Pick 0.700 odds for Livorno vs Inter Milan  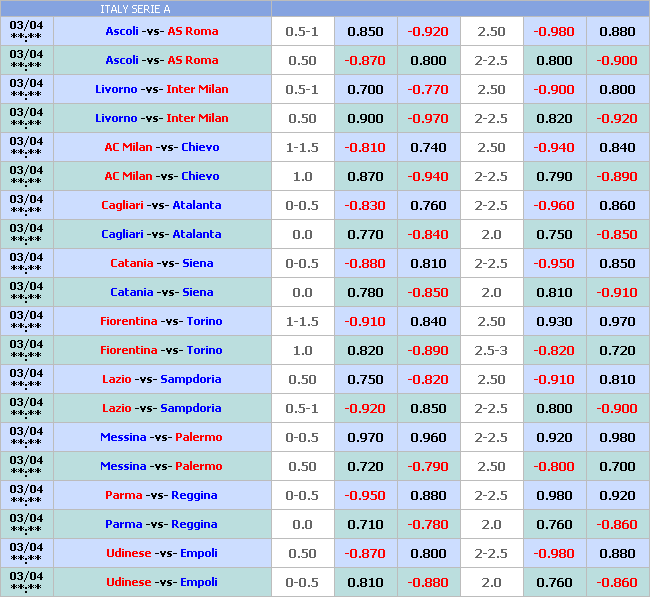tap(365, 89)
